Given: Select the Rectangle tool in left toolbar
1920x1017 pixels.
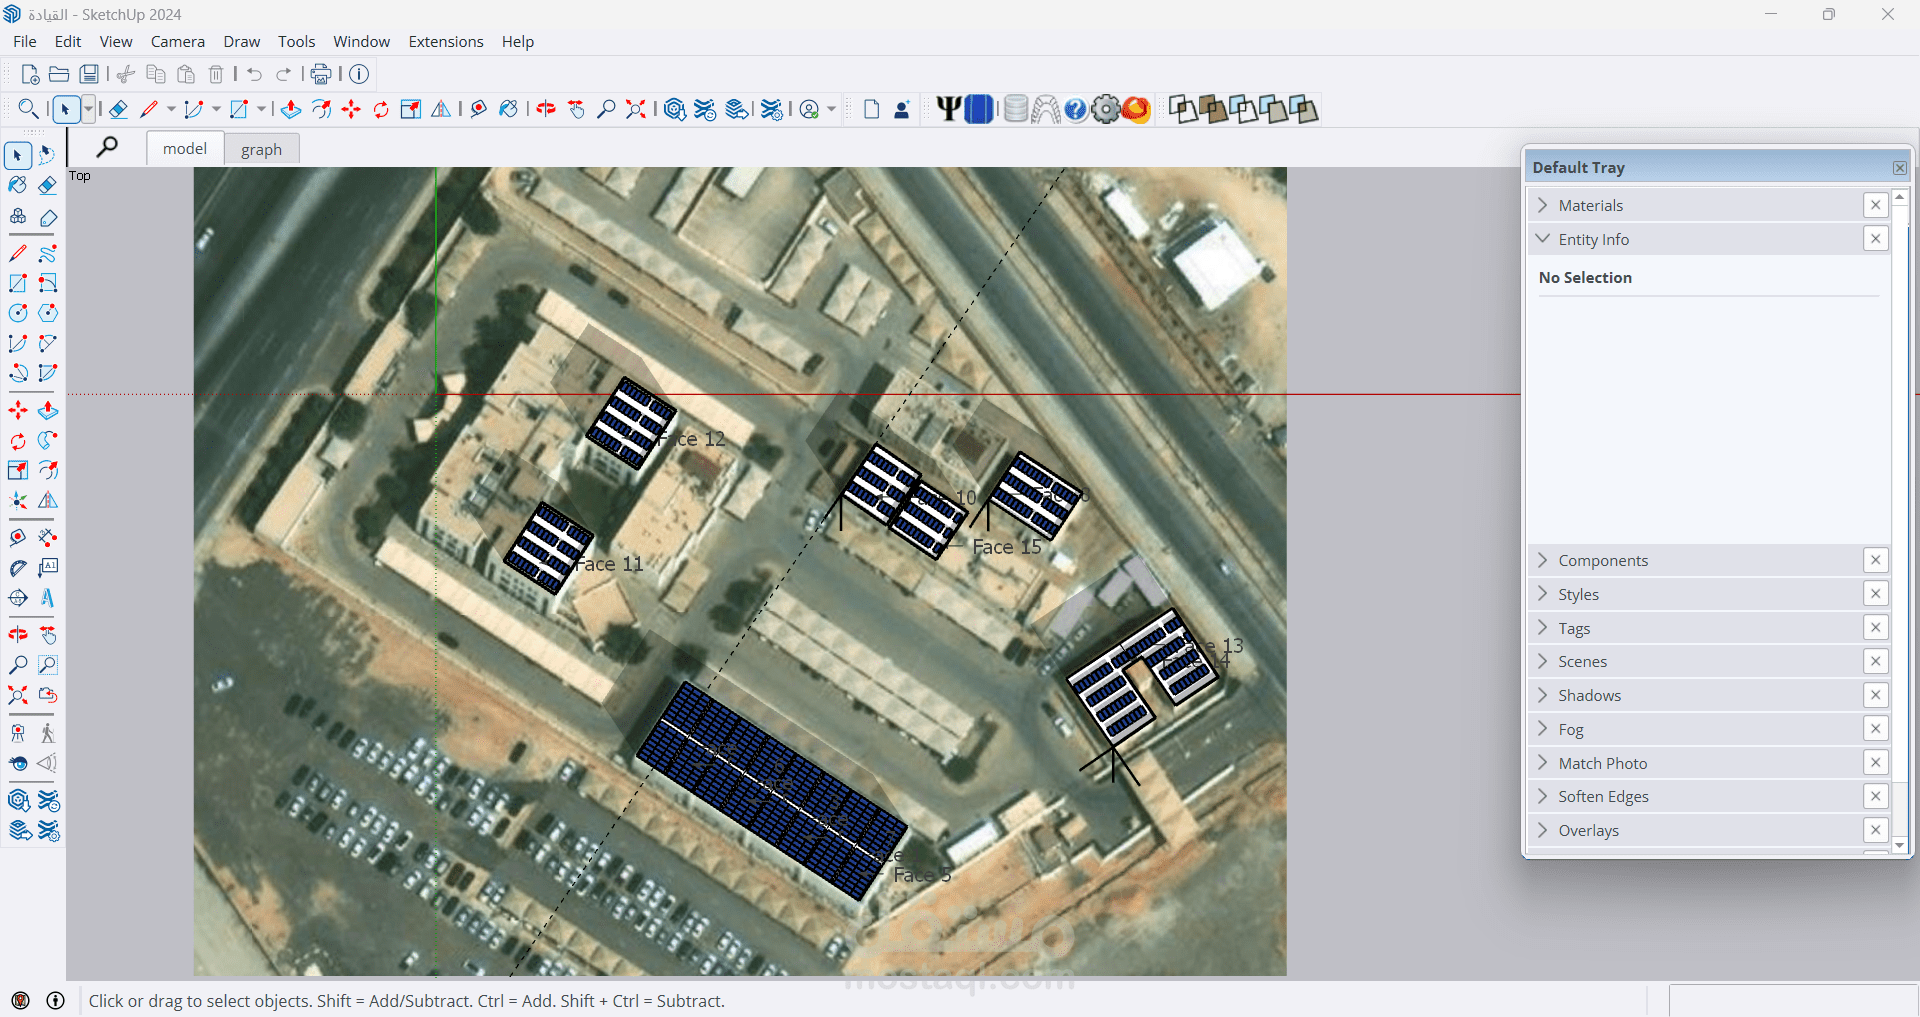Looking at the screenshot, I should [18, 283].
